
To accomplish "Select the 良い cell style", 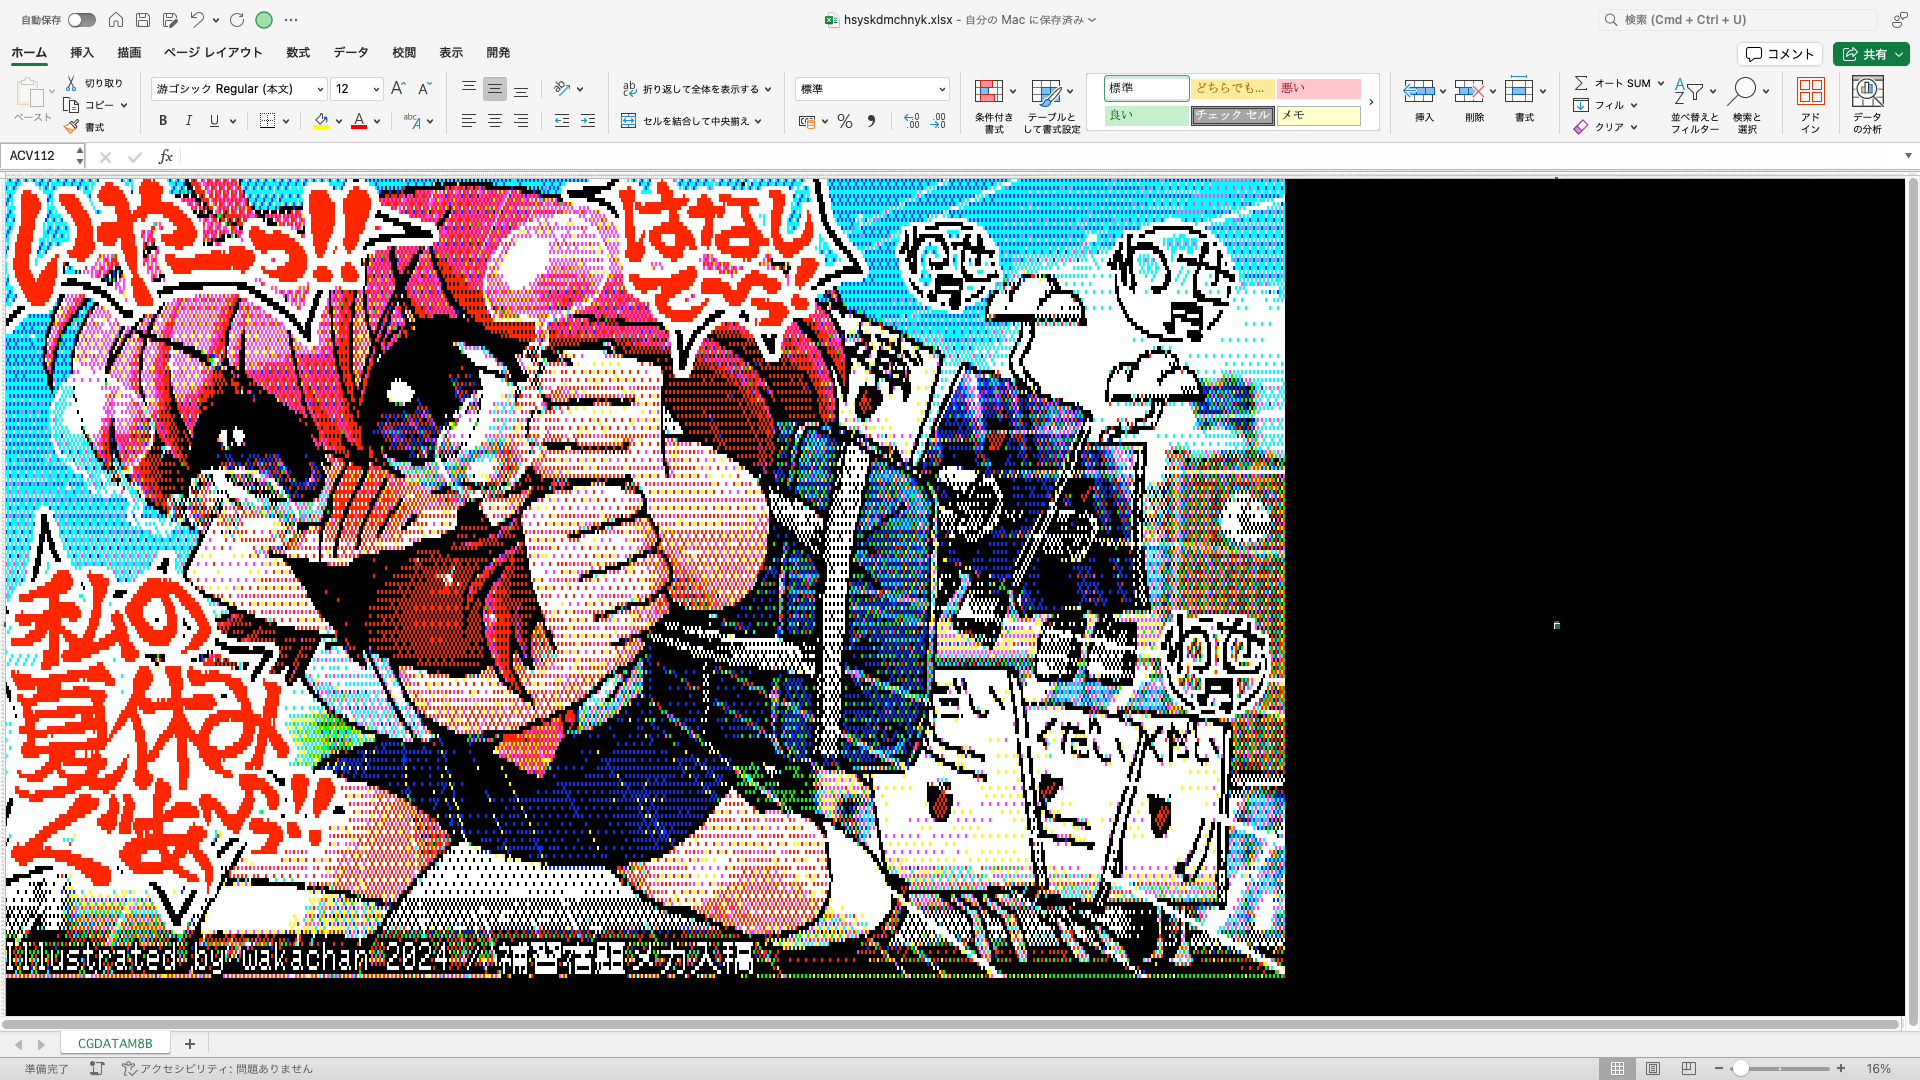I will (1147, 116).
